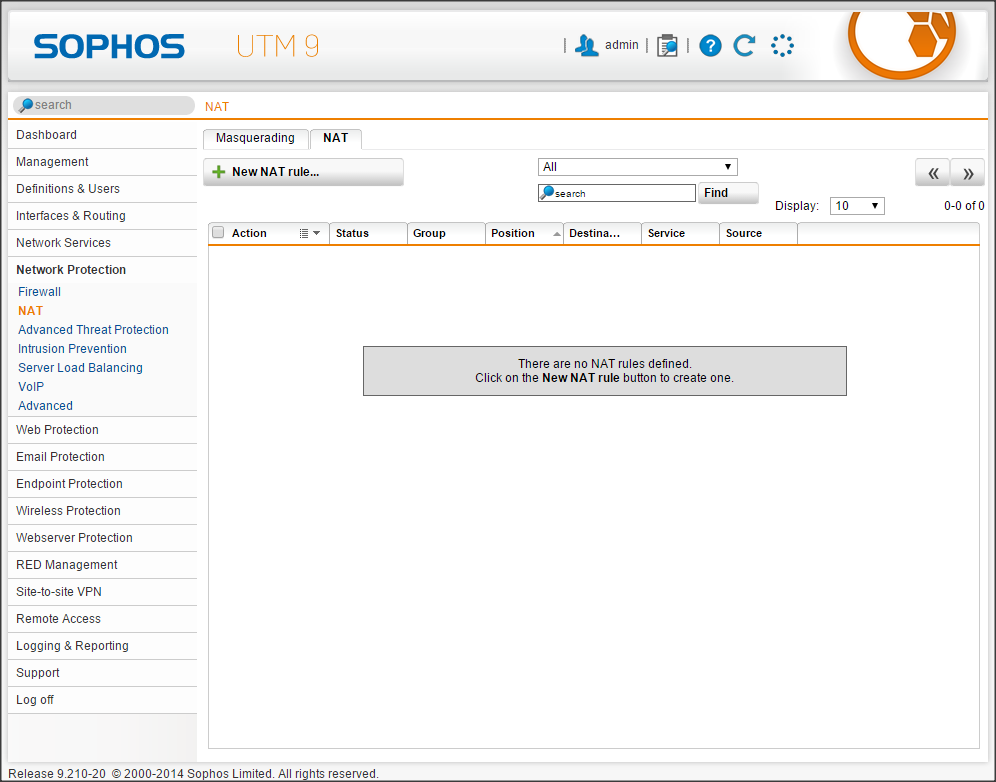Open Firewall in Network Protection menu
The height and width of the screenshot is (782, 996).
click(x=40, y=292)
